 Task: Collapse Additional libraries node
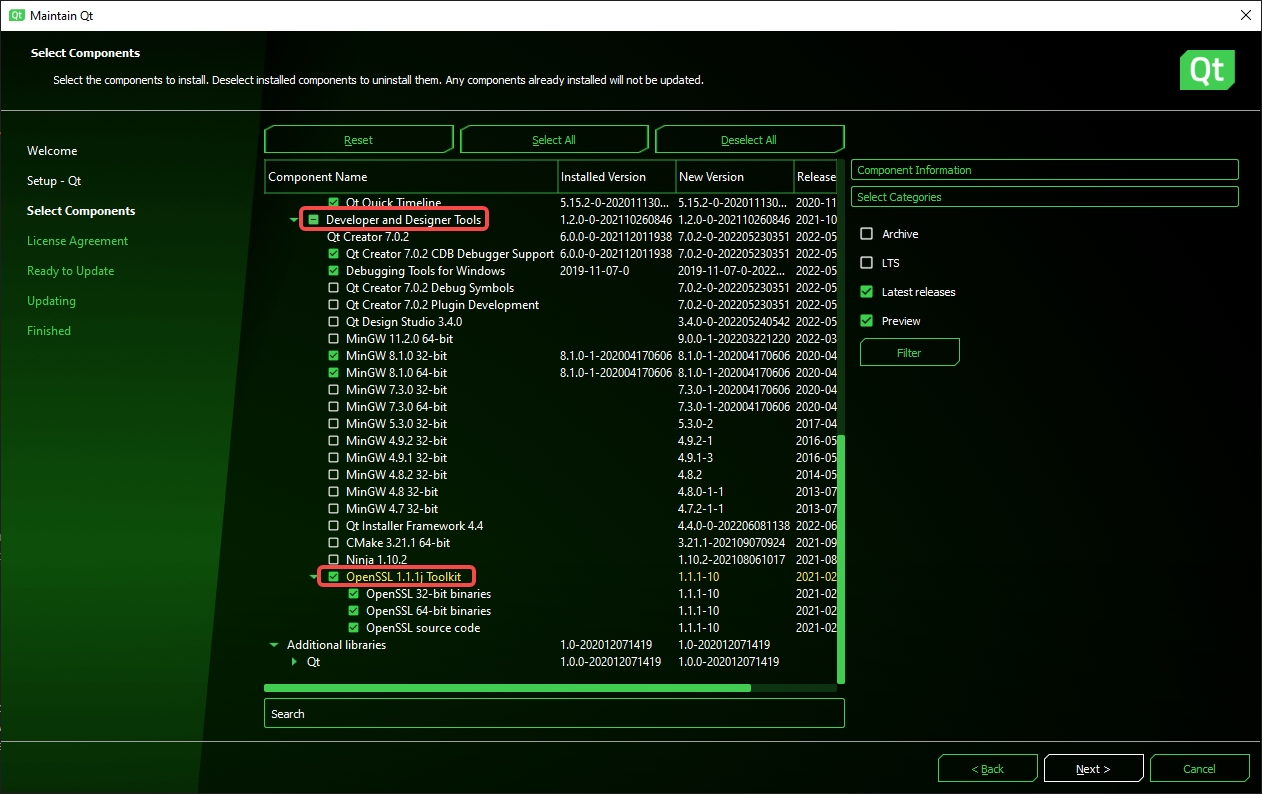click(x=274, y=645)
